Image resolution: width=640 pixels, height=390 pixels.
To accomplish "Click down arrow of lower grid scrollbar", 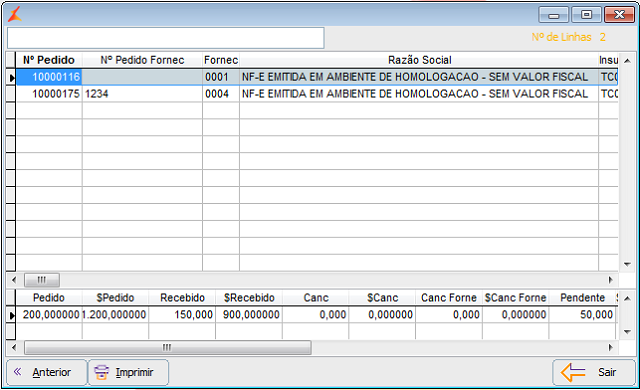I will pyautogui.click(x=627, y=332).
